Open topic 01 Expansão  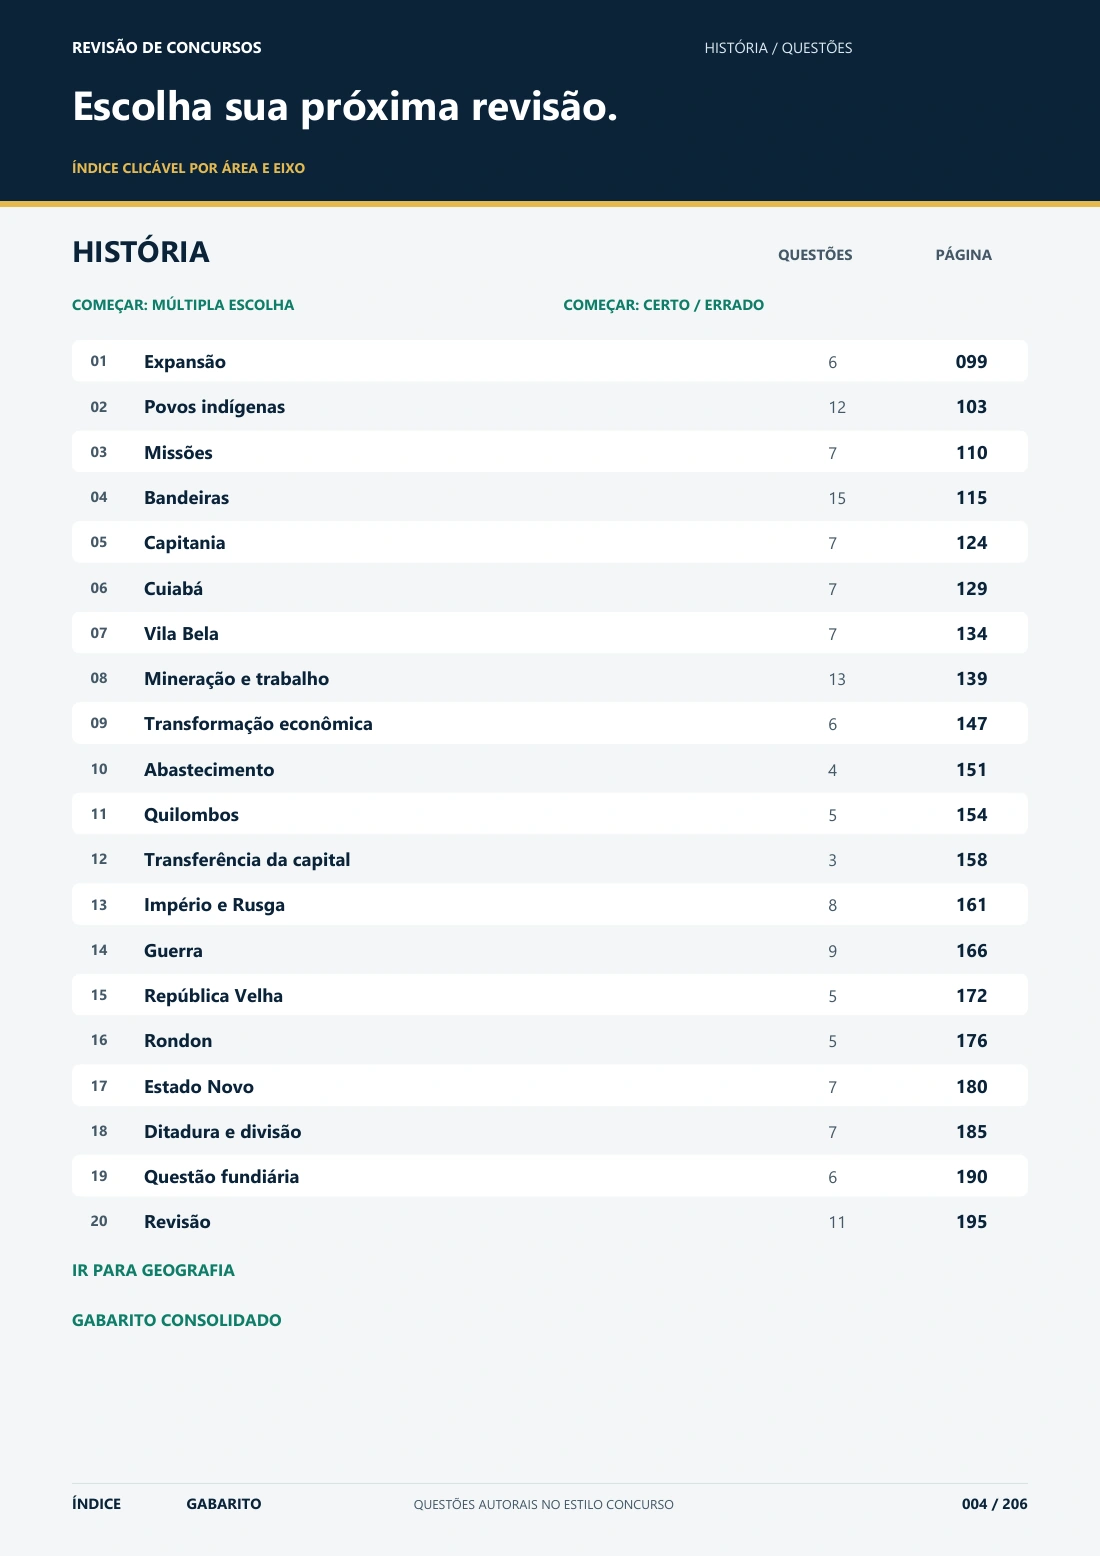coord(550,361)
